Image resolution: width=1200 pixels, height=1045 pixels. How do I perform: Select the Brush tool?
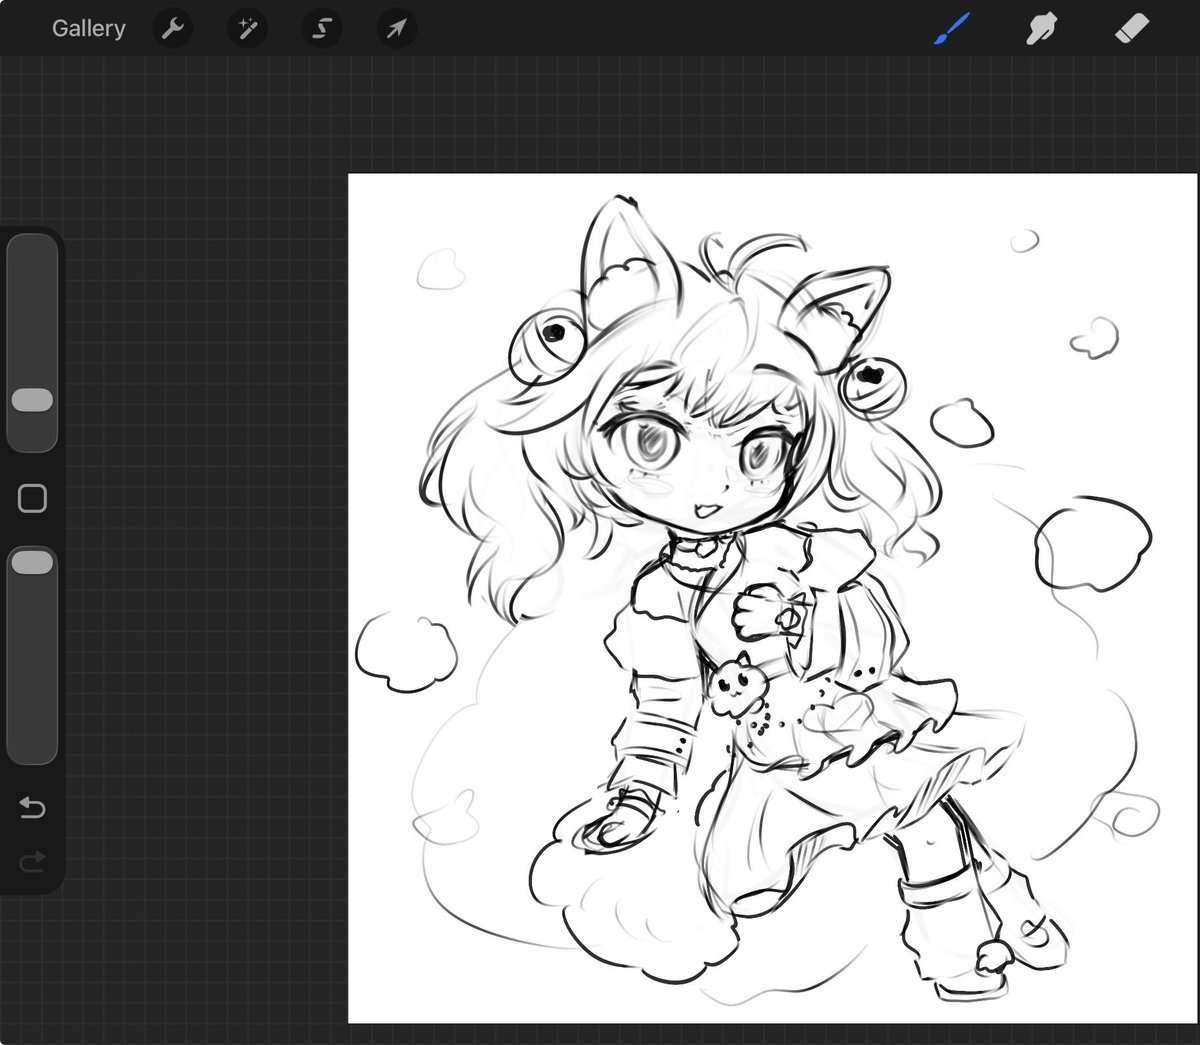[952, 29]
